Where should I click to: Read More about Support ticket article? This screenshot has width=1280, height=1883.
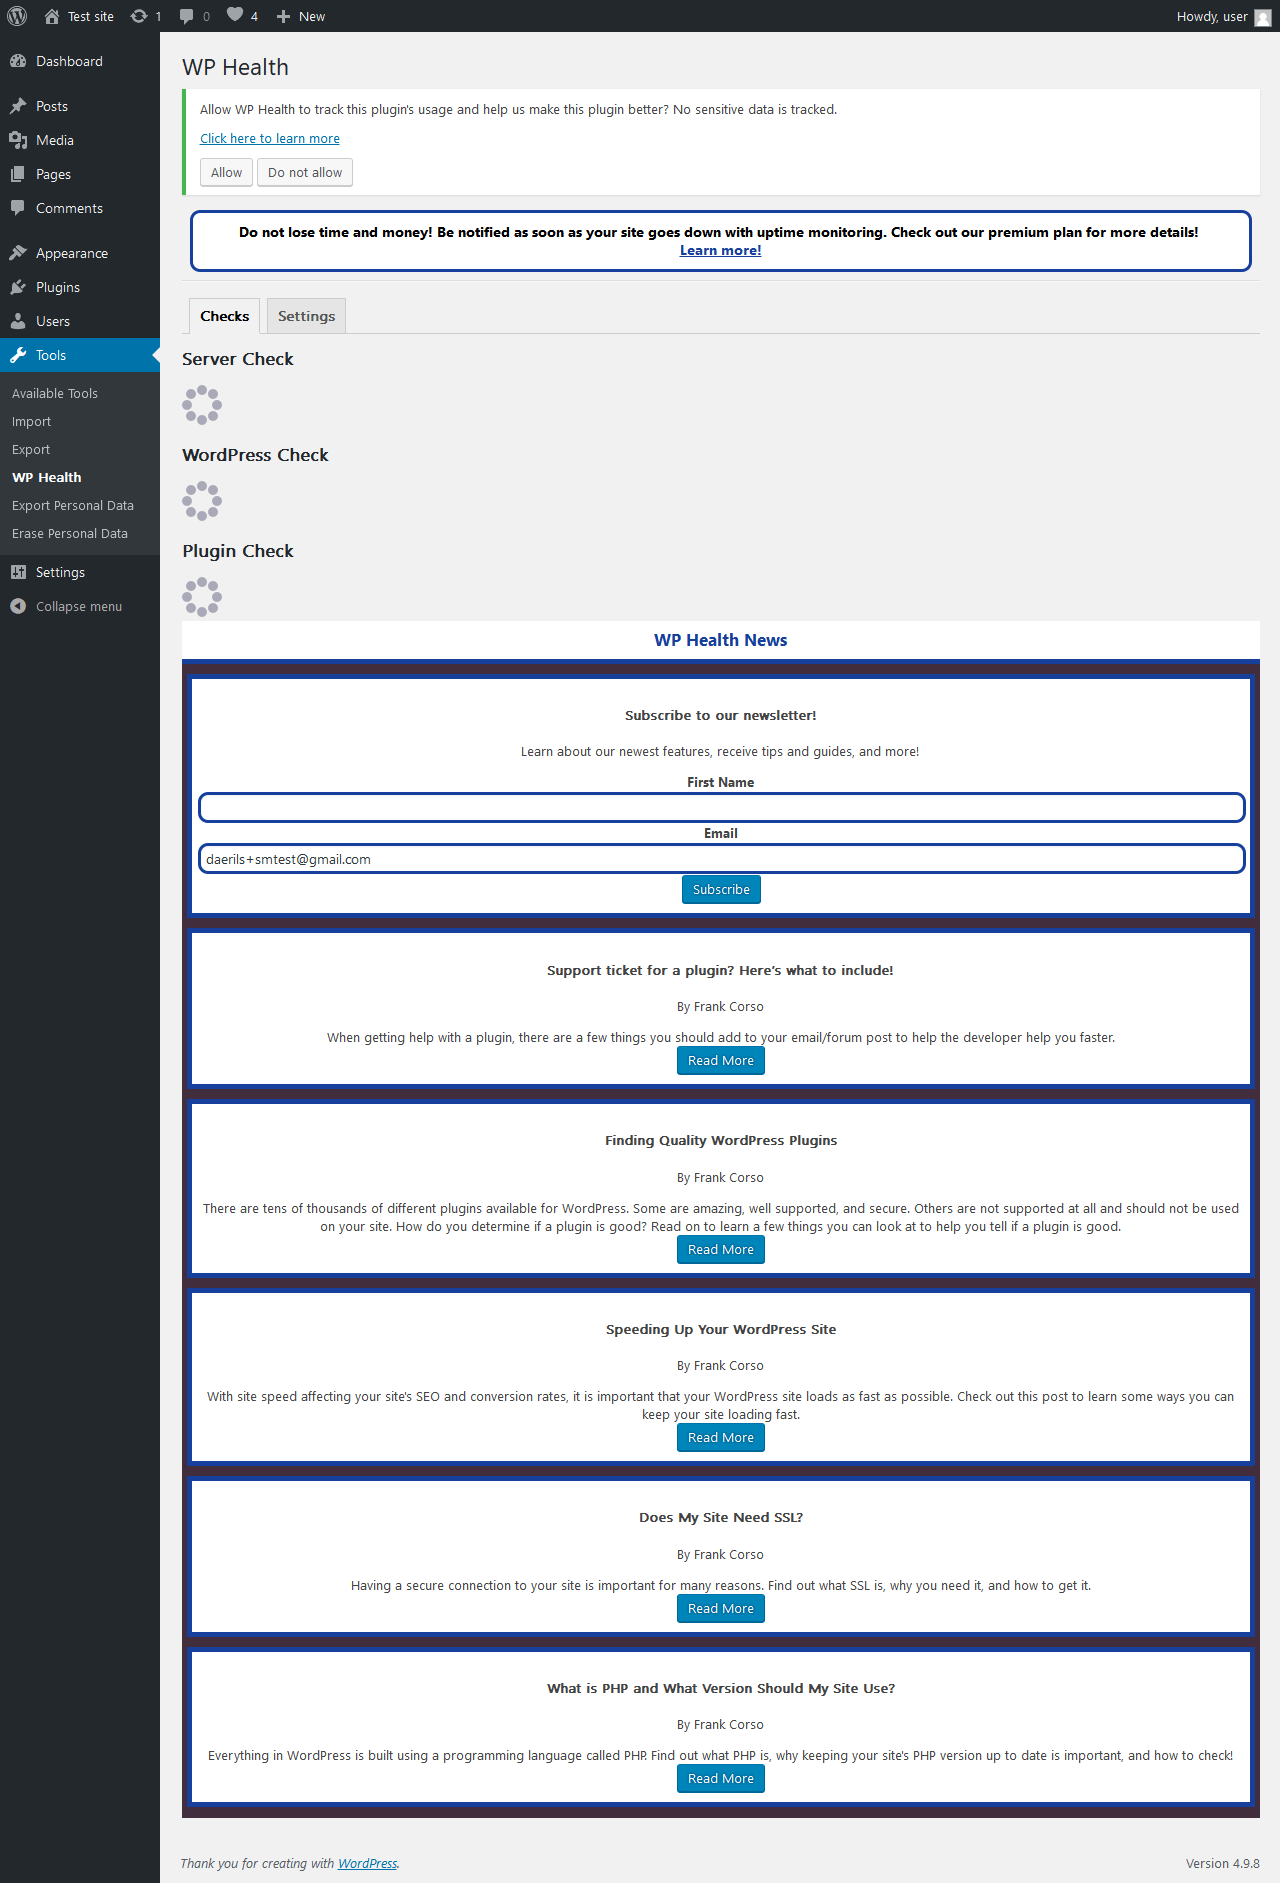tap(721, 1060)
